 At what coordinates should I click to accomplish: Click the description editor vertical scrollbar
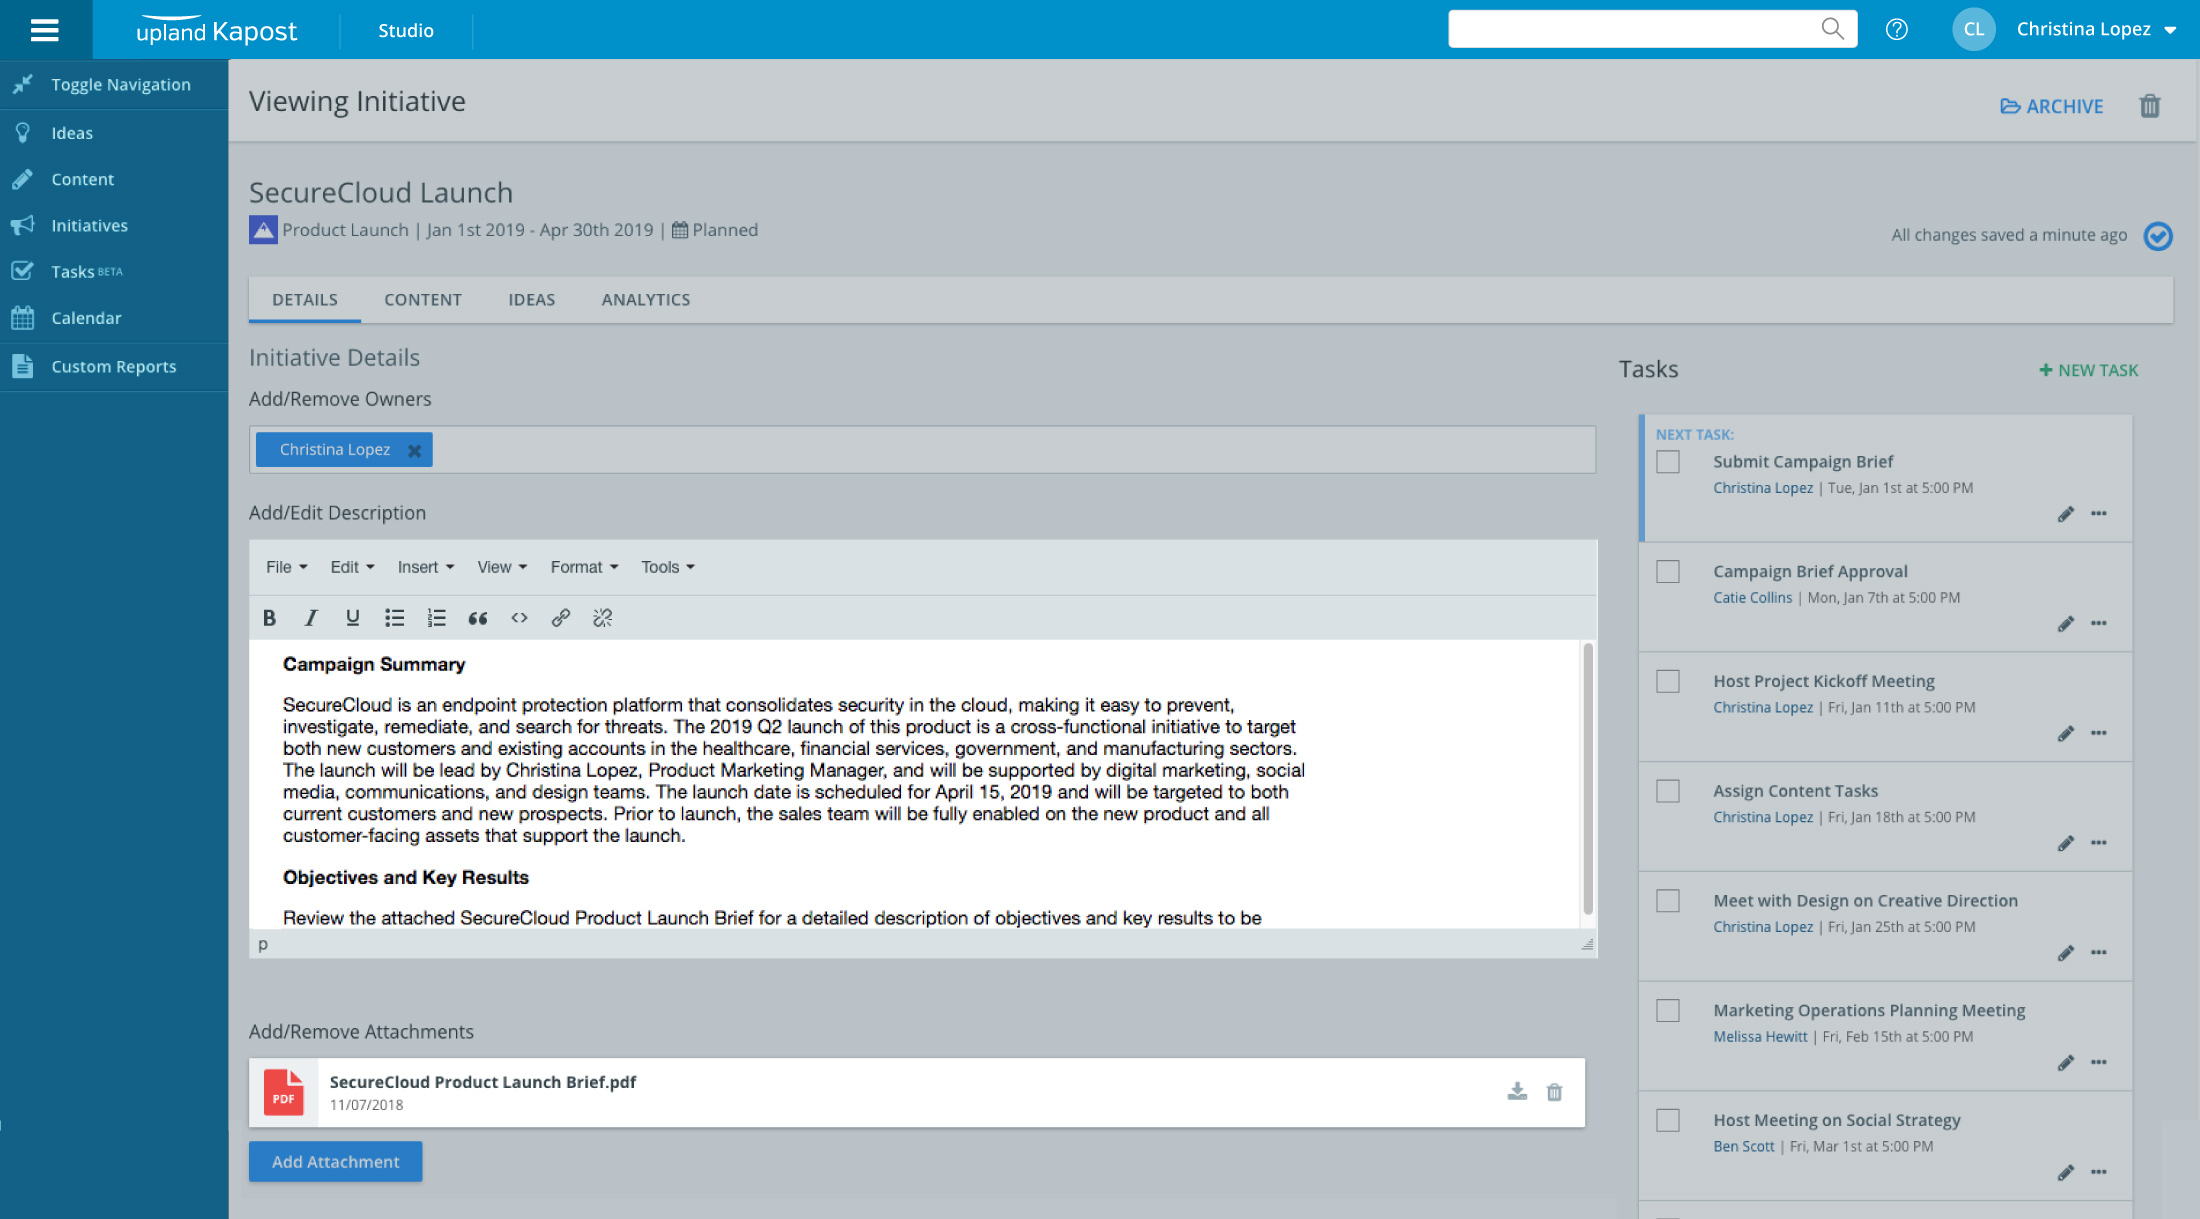(1588, 780)
